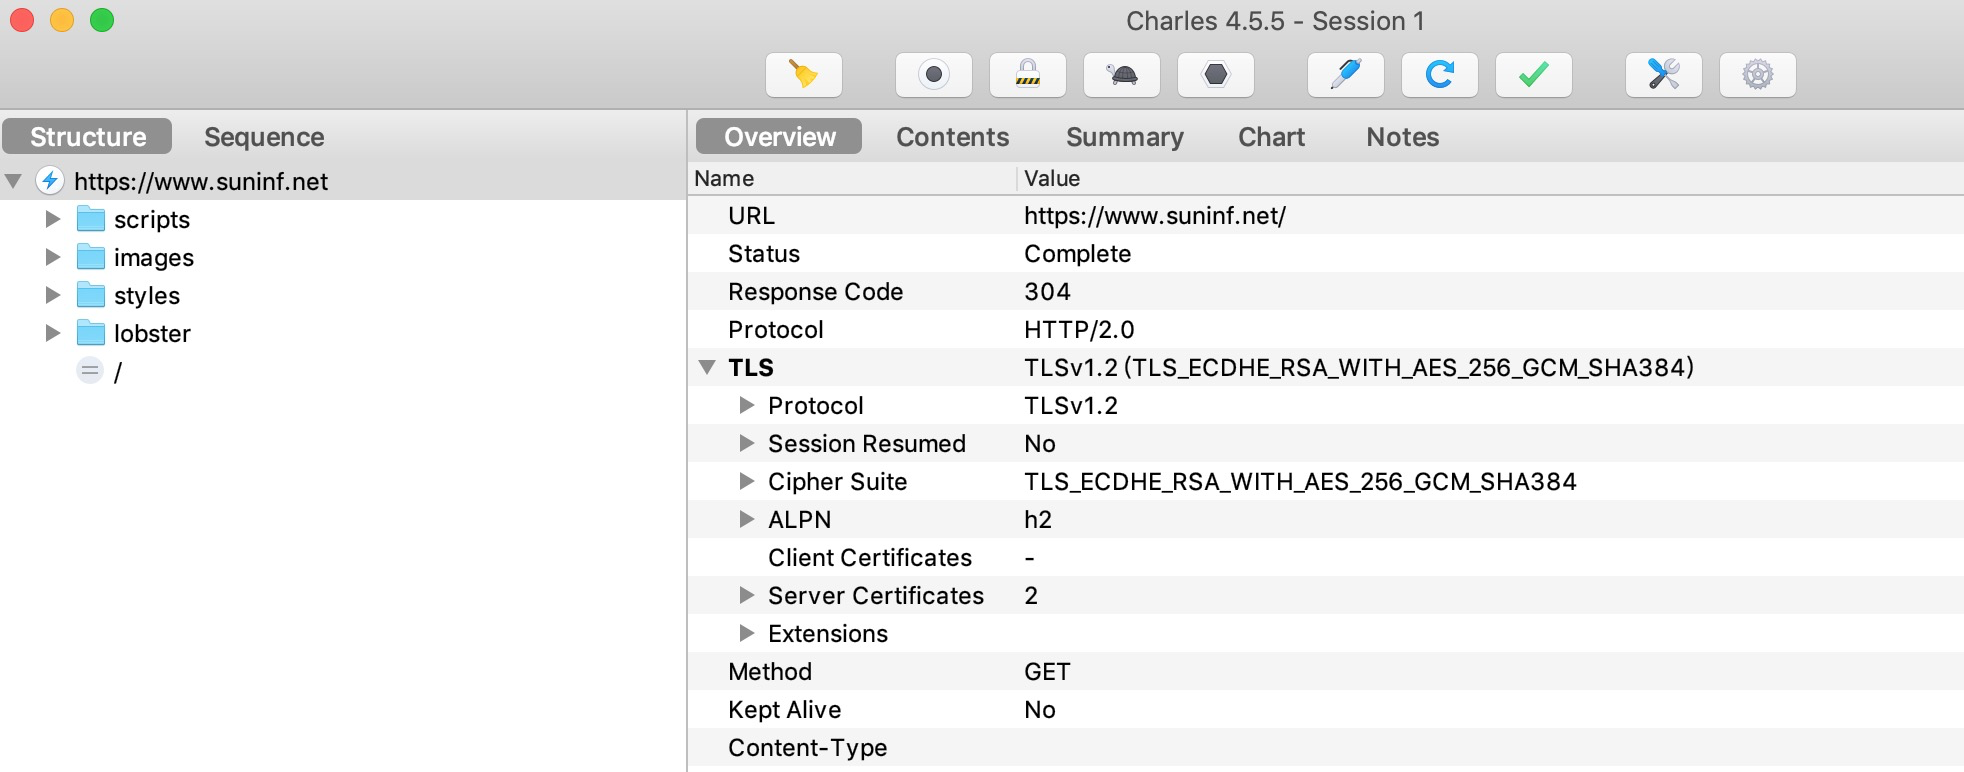This screenshot has height=772, width=1964.
Task: Open the Settings gear icon
Action: 1758,75
